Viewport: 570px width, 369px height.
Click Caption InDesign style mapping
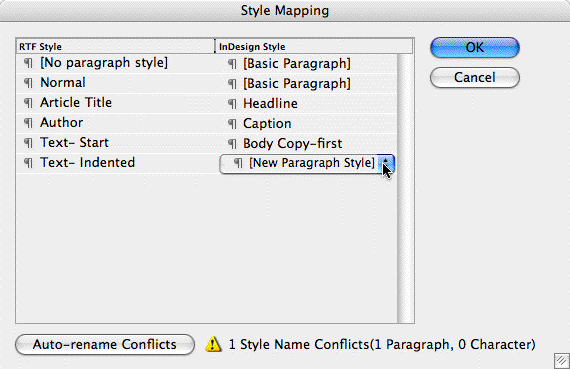(x=267, y=124)
